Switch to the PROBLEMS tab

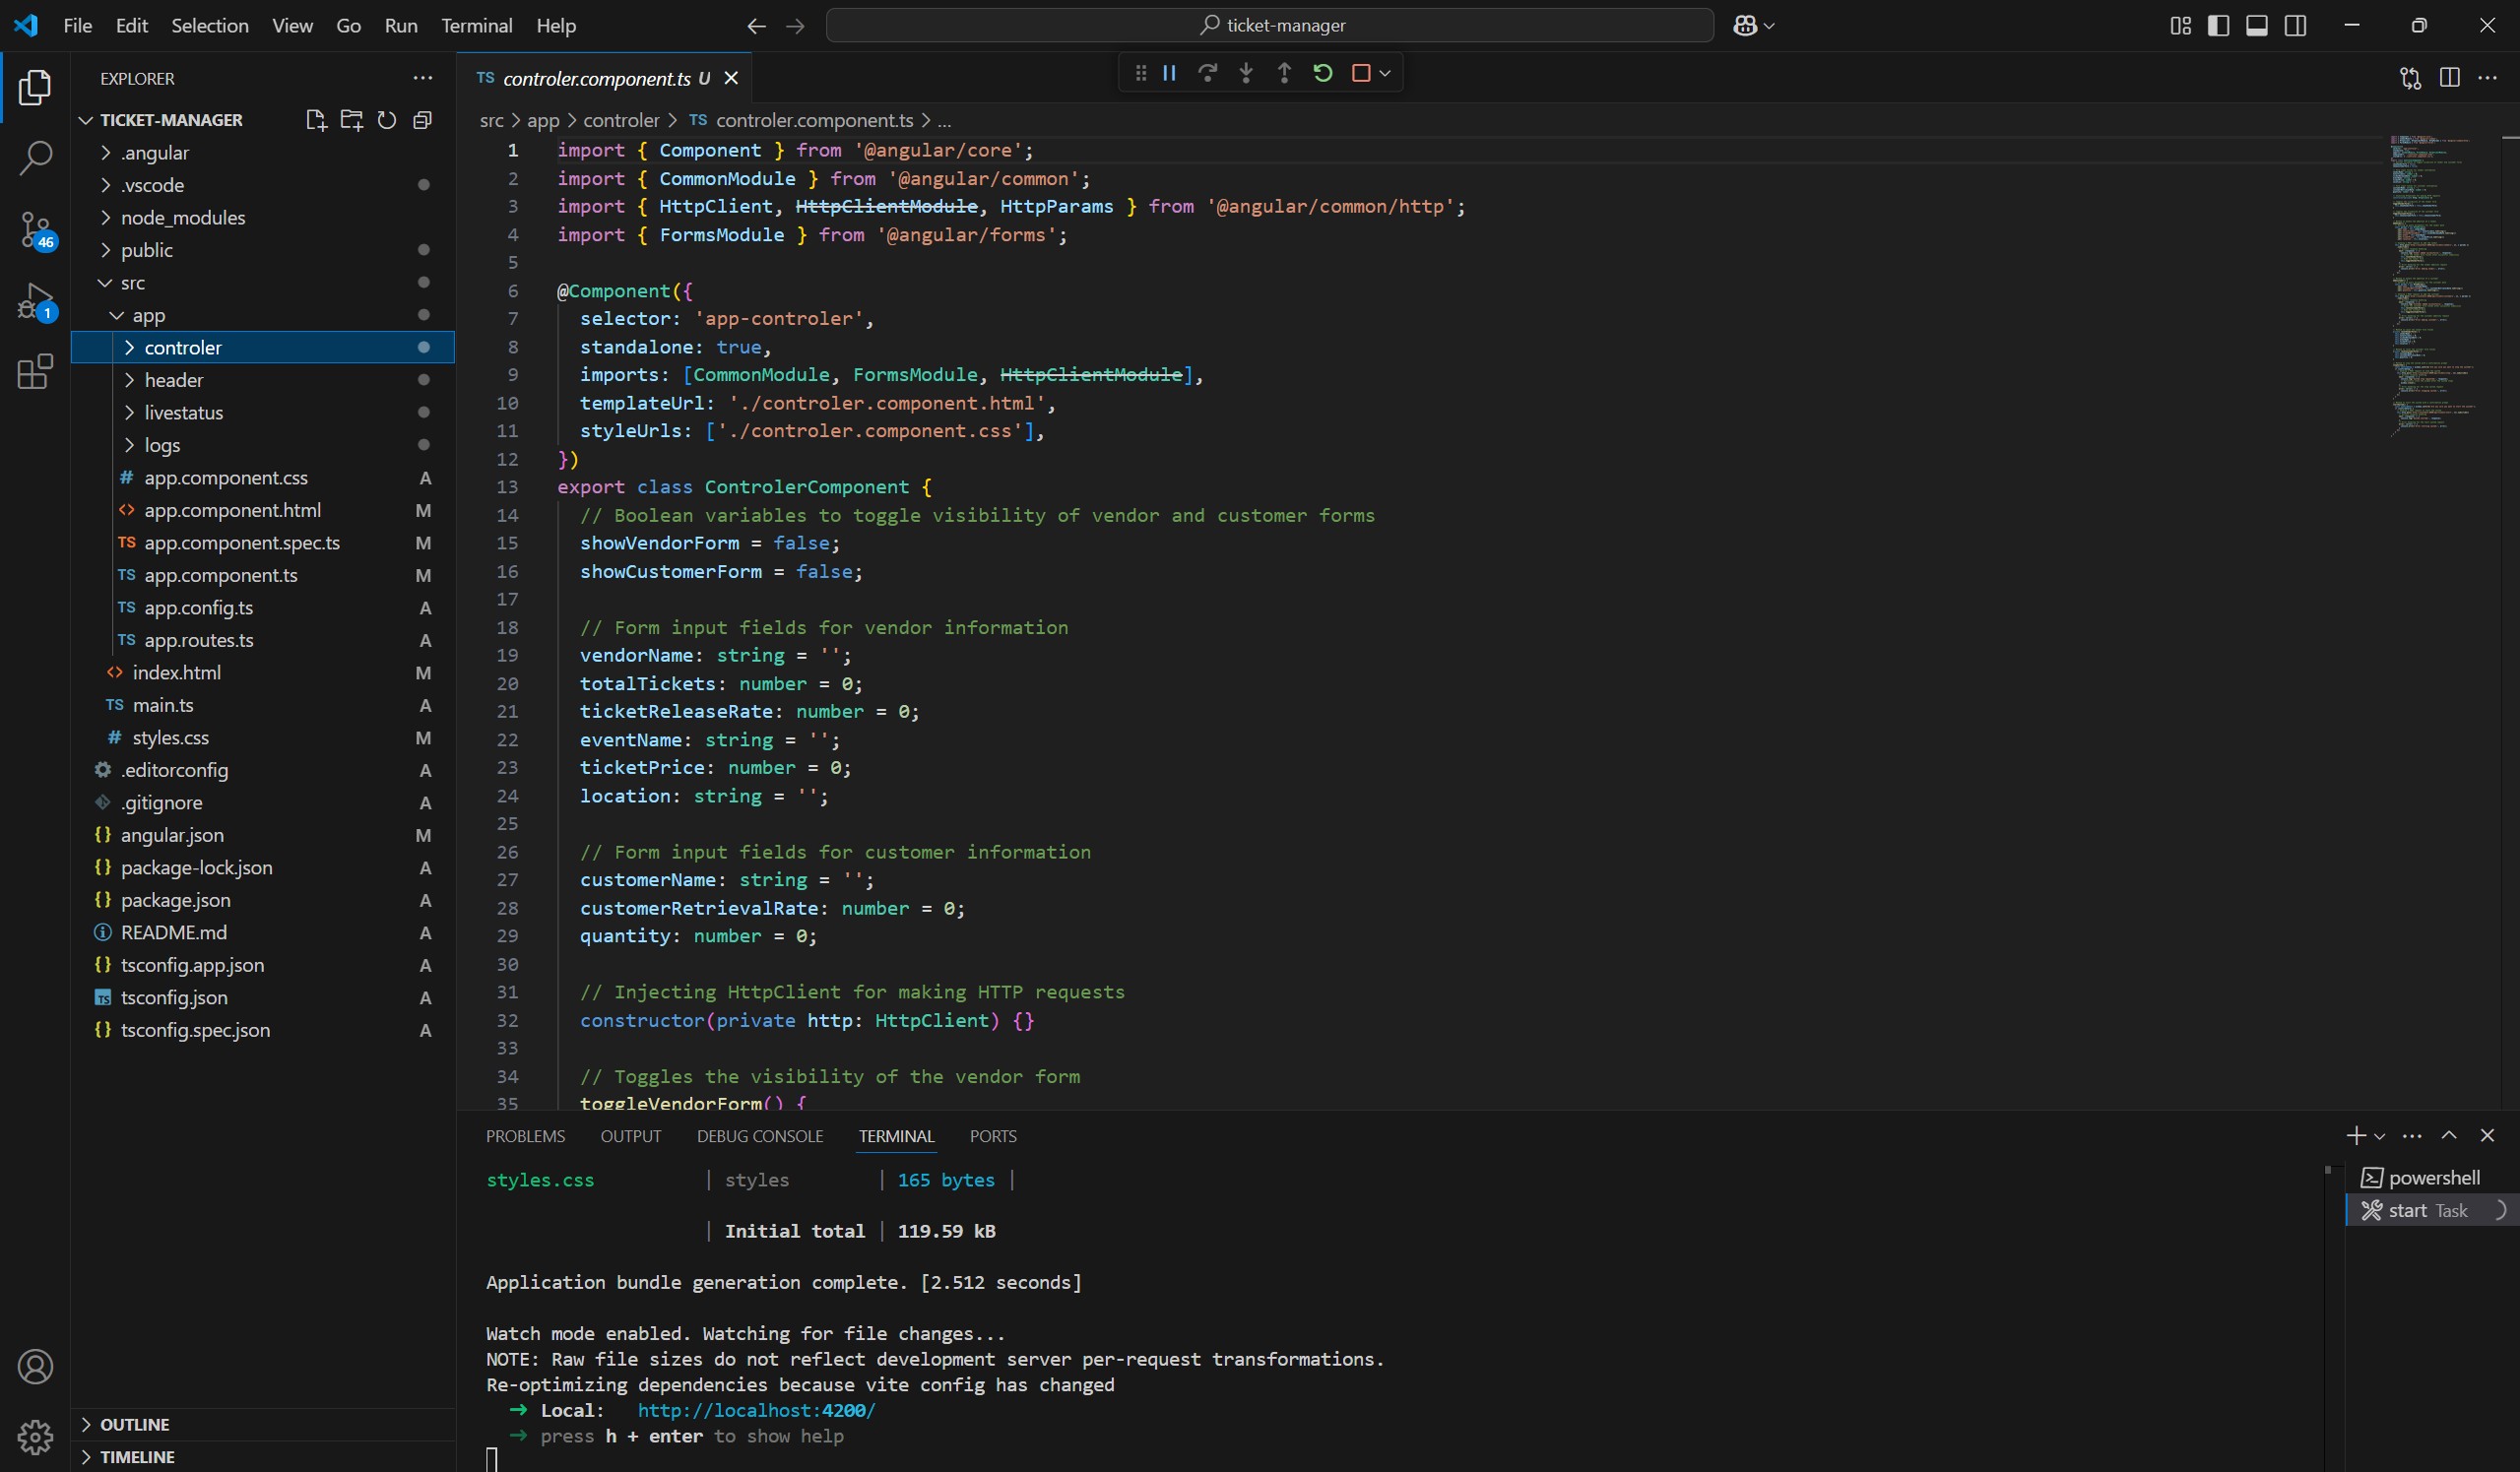point(525,1136)
